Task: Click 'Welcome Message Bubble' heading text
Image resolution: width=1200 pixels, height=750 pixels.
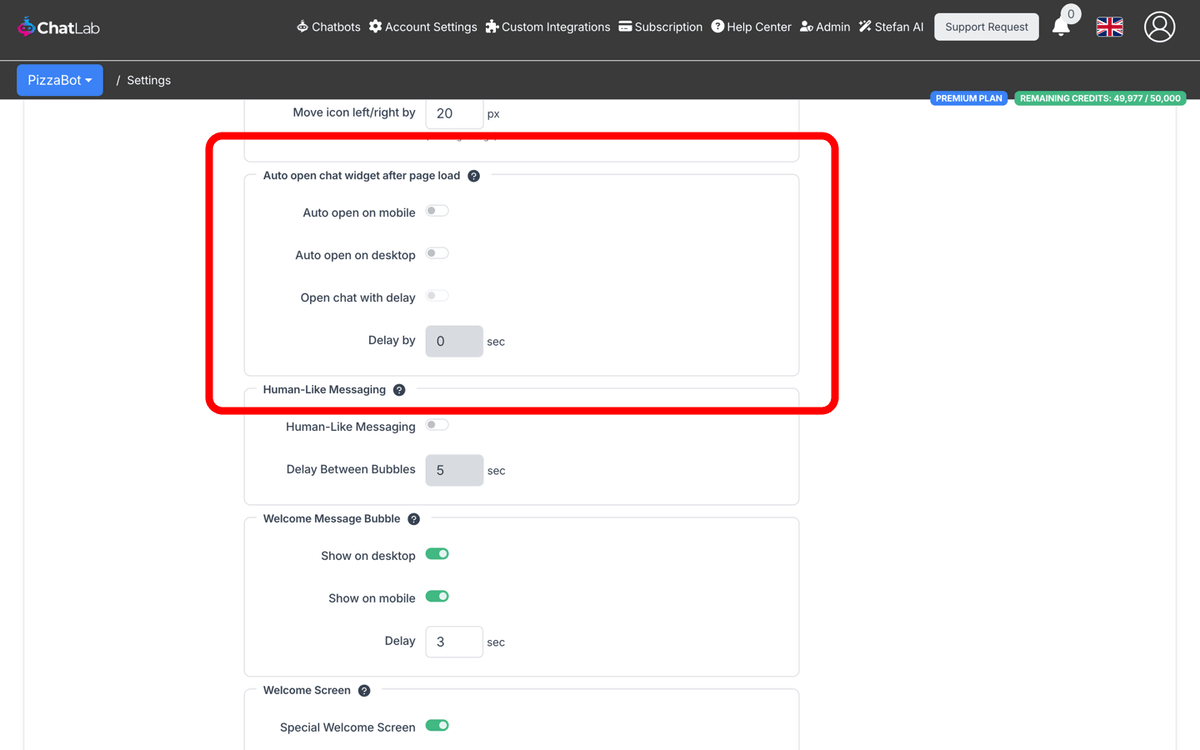Action: point(331,519)
